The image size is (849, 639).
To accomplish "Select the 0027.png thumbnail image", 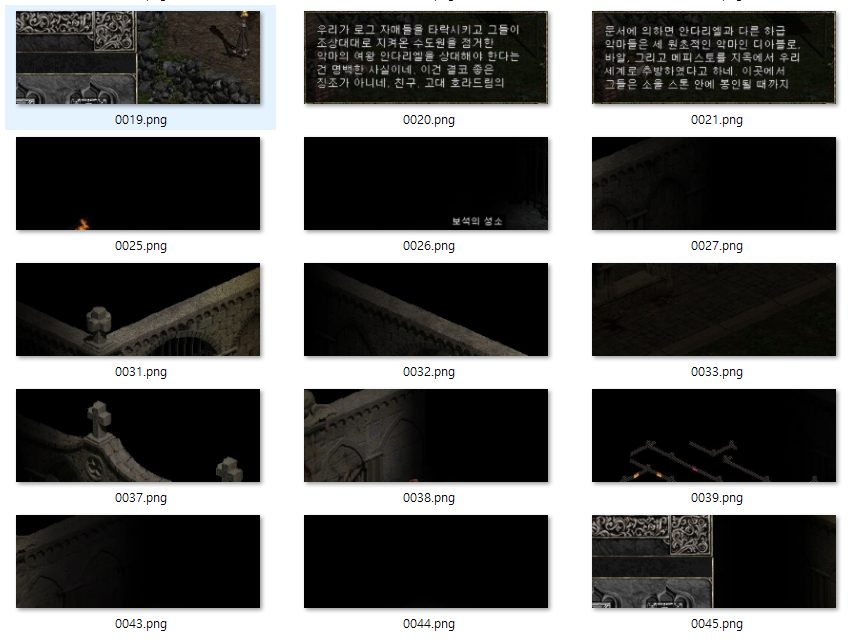I will (714, 184).
